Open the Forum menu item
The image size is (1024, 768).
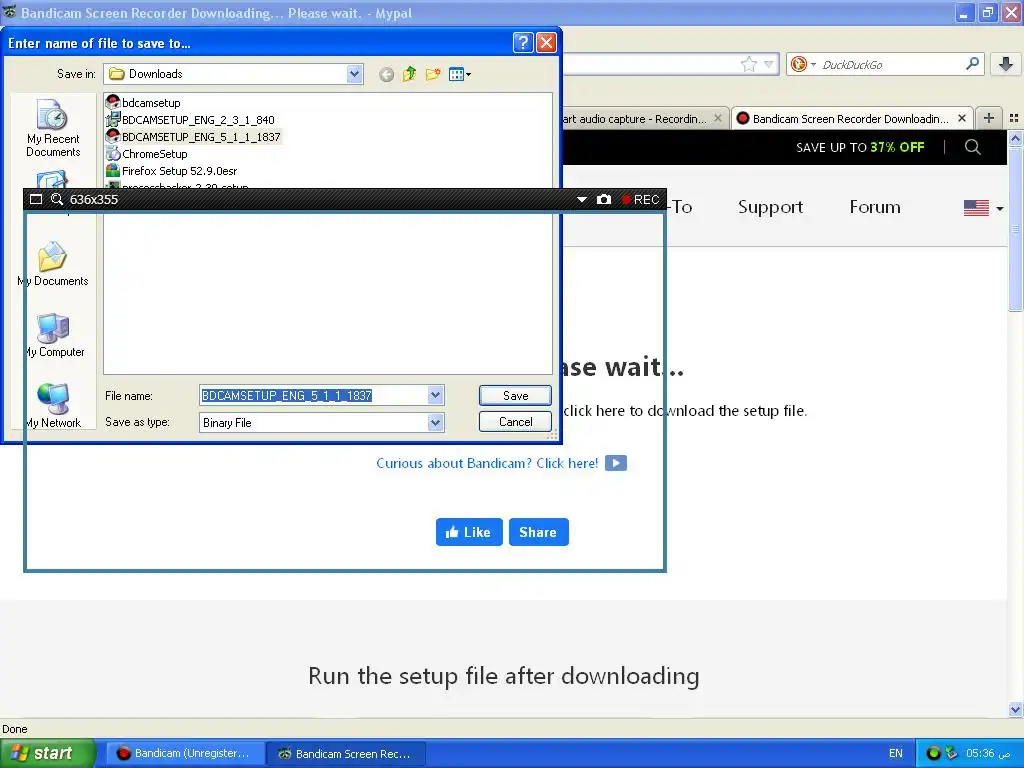pyautogui.click(x=875, y=207)
